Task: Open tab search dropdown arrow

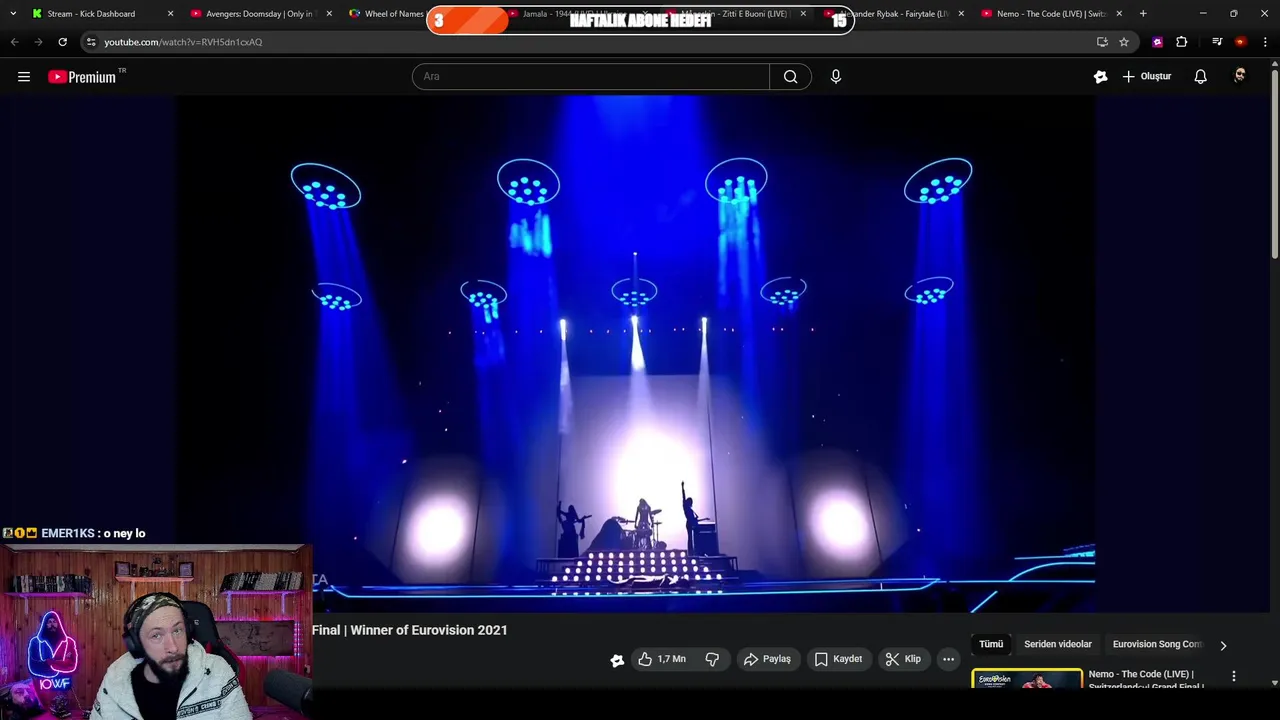Action: tap(13, 14)
